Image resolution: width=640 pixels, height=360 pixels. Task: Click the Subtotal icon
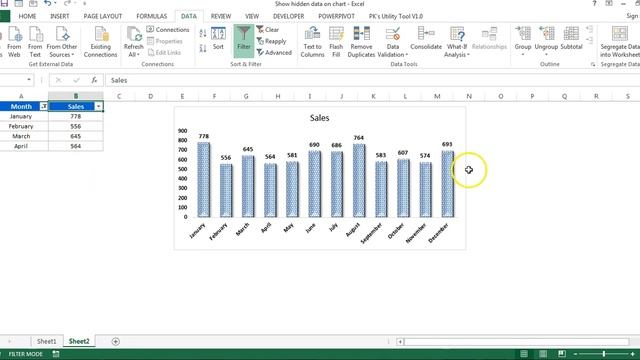coord(571,39)
